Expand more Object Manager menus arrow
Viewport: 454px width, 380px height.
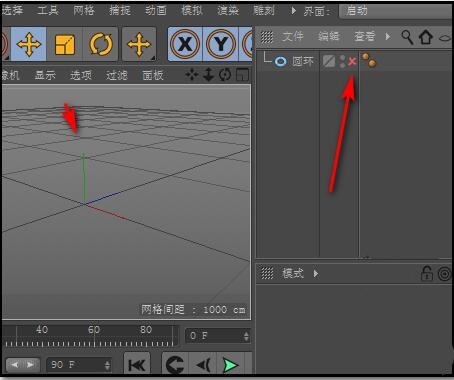(x=388, y=36)
